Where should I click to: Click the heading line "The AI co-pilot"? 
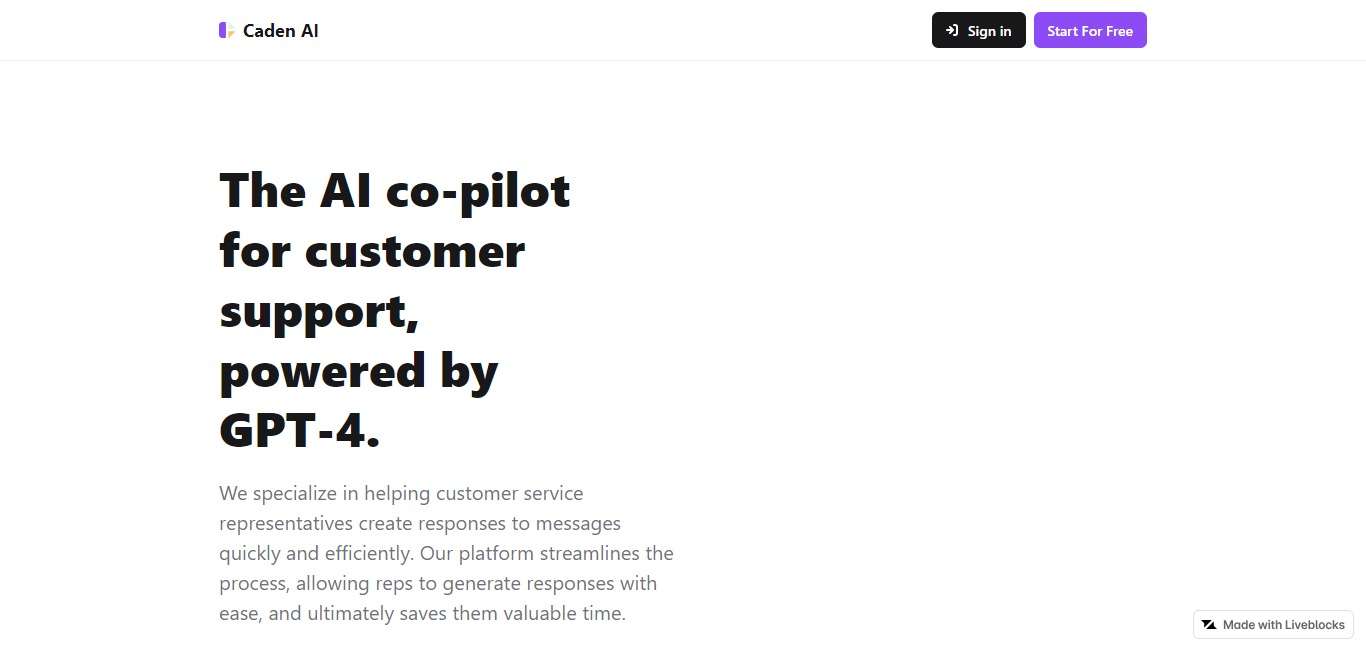tap(394, 190)
